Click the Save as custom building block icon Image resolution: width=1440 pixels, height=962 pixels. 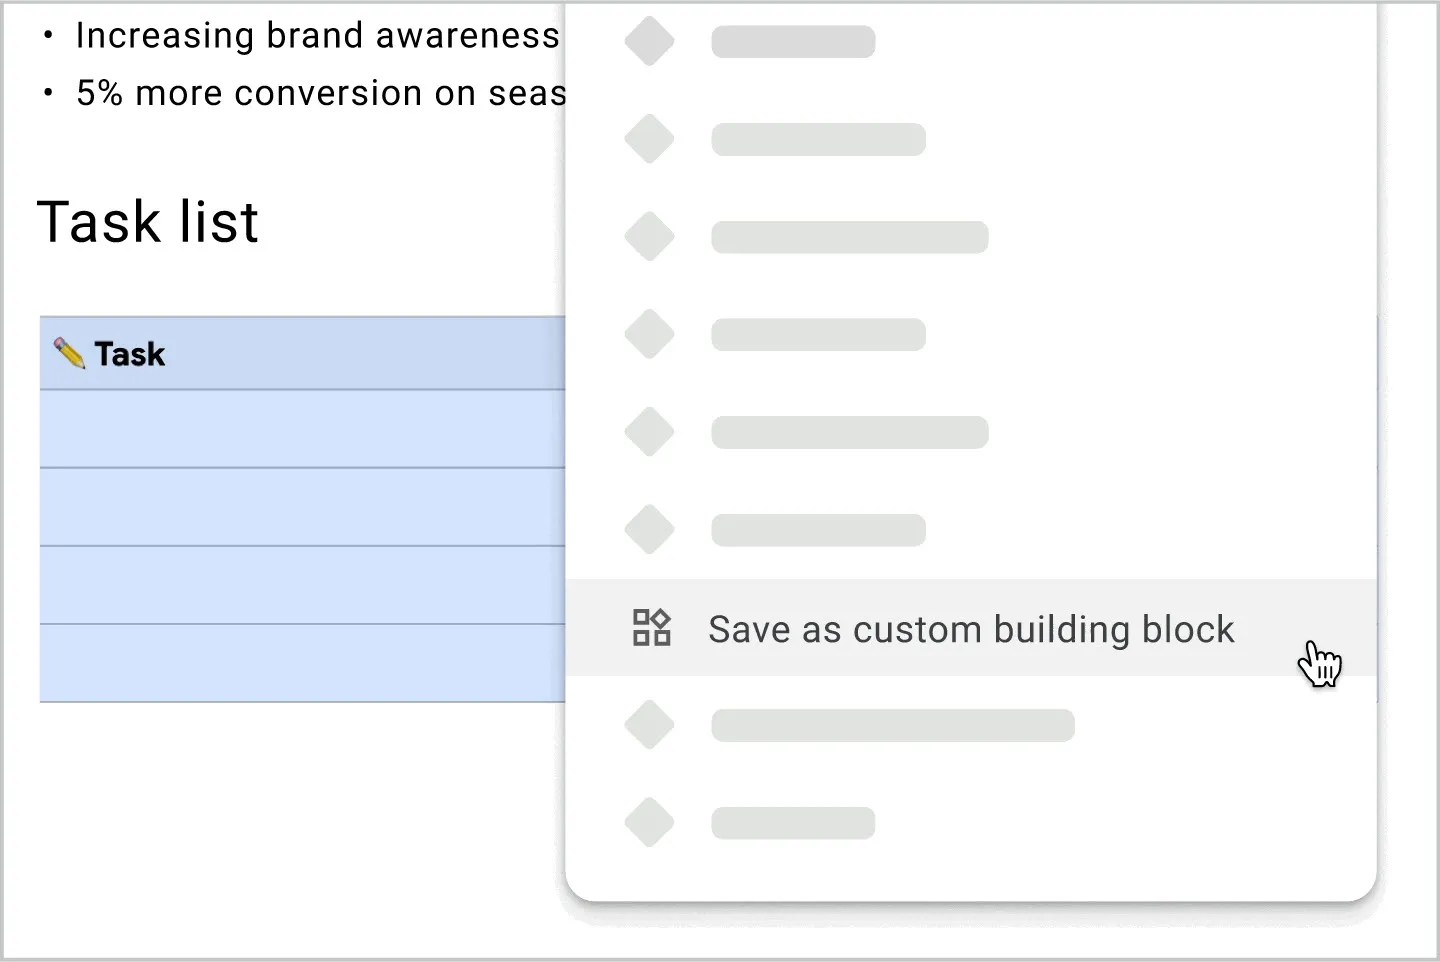pos(650,628)
